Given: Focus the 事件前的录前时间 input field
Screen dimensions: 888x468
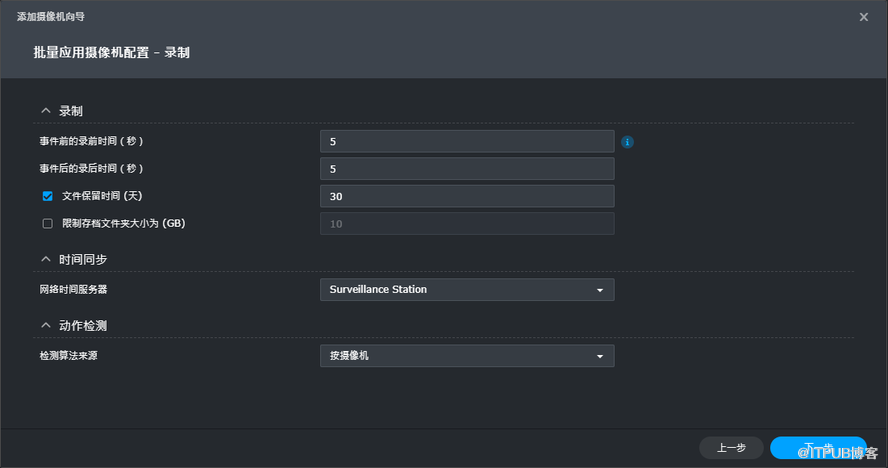Looking at the screenshot, I should tap(467, 142).
